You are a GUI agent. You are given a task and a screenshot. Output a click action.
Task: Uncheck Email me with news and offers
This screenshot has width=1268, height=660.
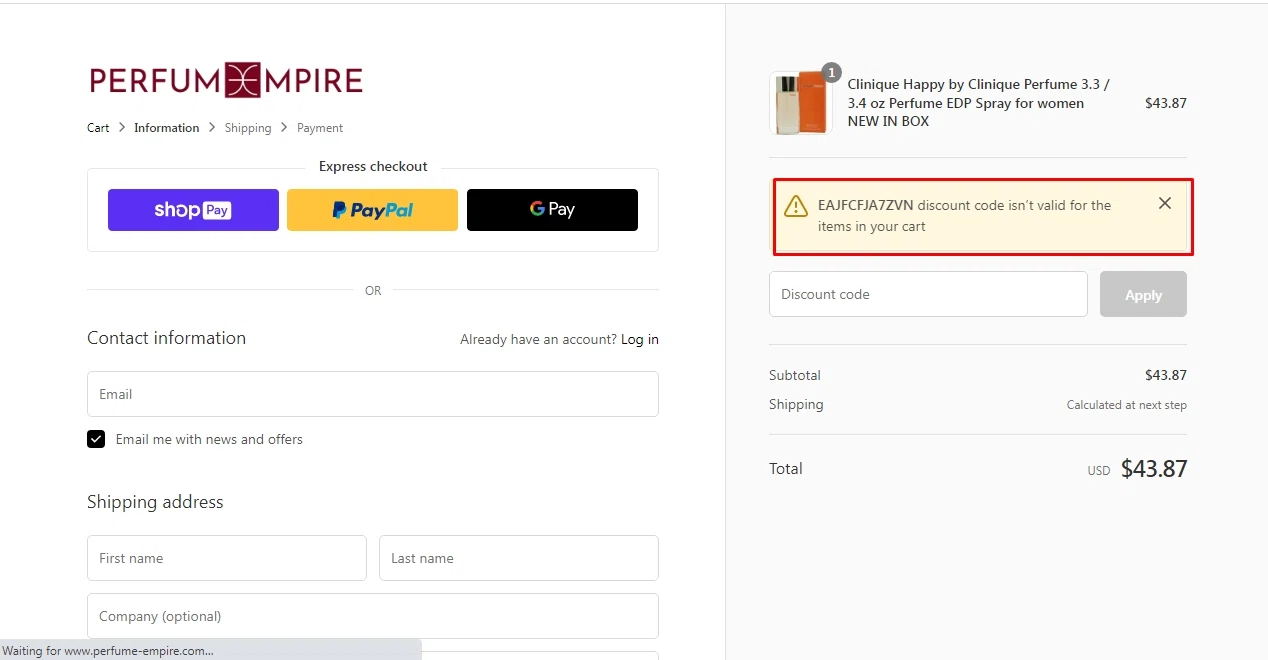pos(96,439)
